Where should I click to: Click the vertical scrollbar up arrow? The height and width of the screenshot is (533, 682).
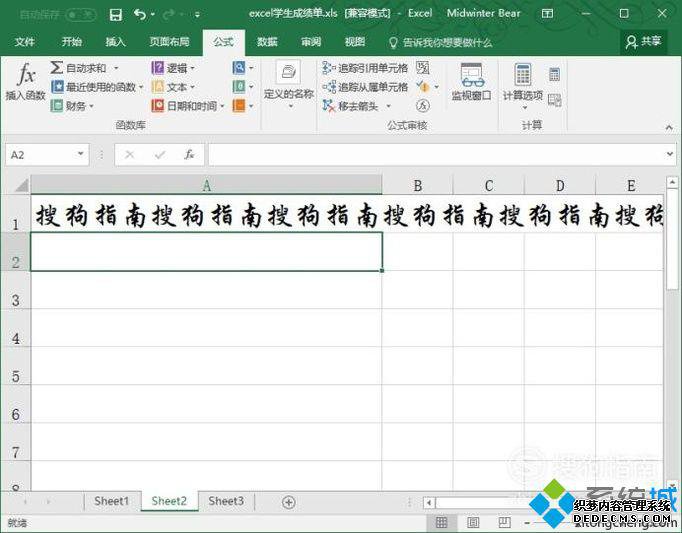[672, 182]
